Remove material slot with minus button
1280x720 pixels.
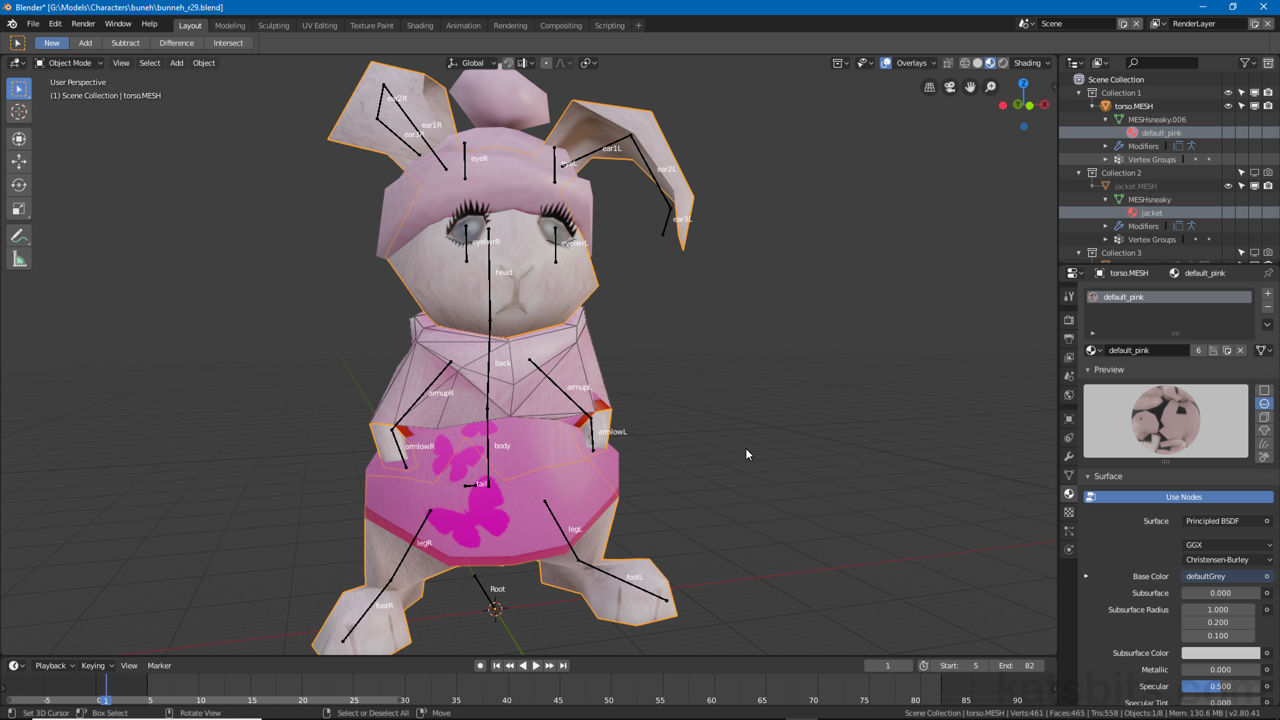coord(1267,307)
